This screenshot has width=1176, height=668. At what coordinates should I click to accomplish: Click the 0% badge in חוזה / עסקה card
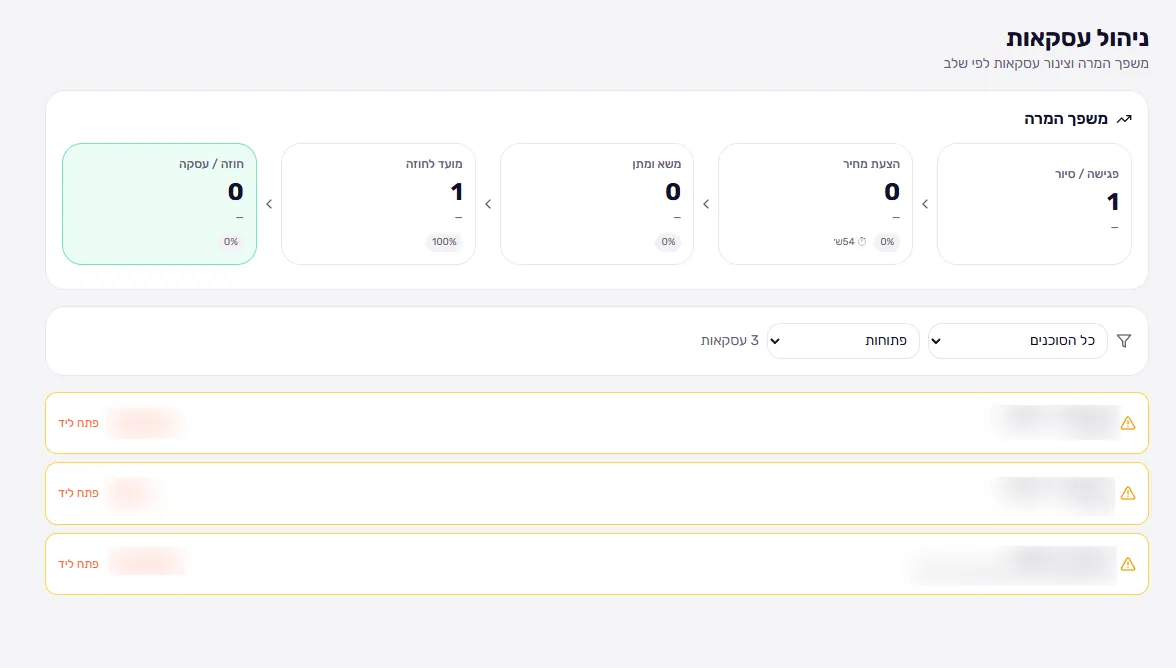tap(231, 241)
